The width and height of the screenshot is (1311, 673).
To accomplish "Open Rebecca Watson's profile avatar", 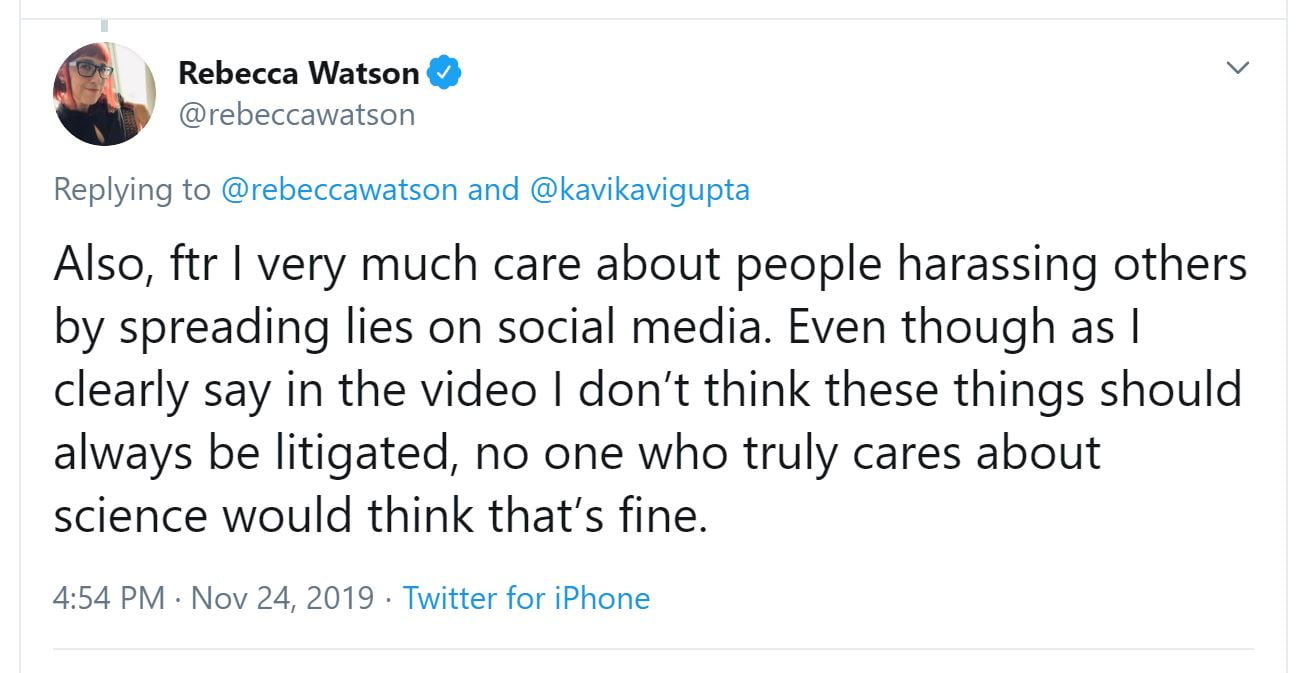I will click(104, 94).
